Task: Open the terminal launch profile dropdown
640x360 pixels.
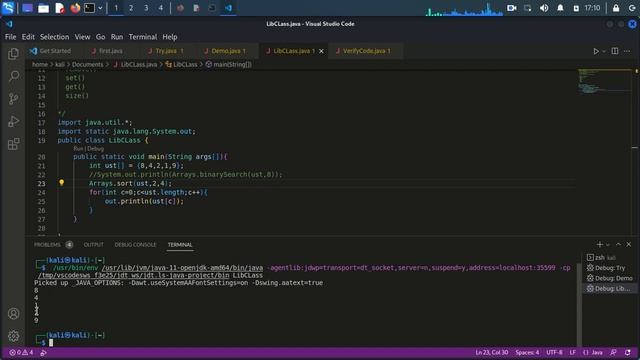Action: pos(608,244)
